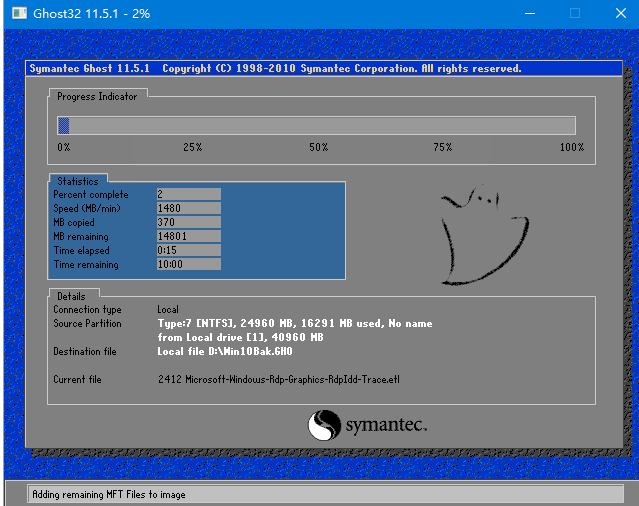
Task: Click the MB copied value field
Action: point(188,222)
